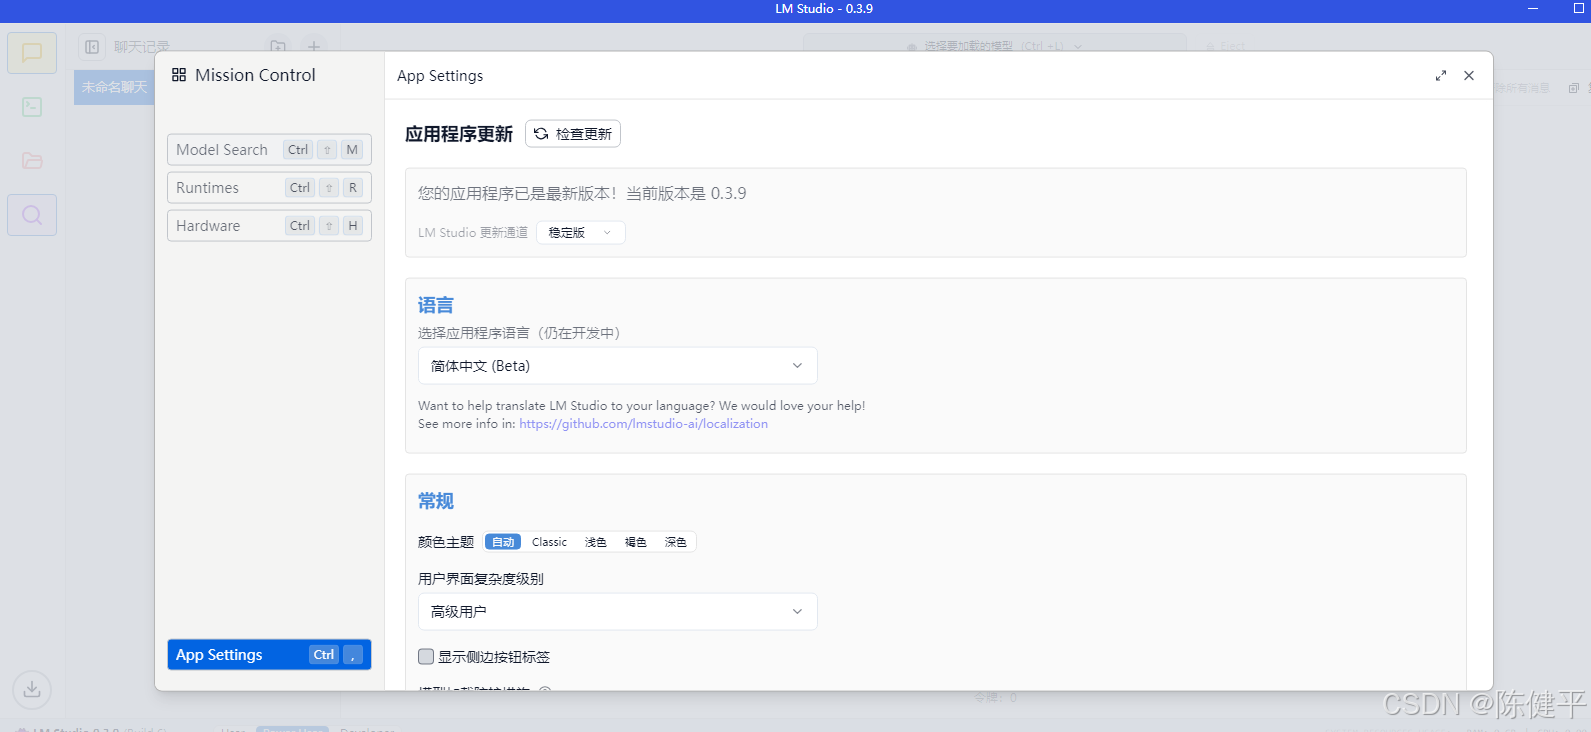Screen dimensions: 1591x732
Task: Create a new chat folder icon
Action: [278, 47]
